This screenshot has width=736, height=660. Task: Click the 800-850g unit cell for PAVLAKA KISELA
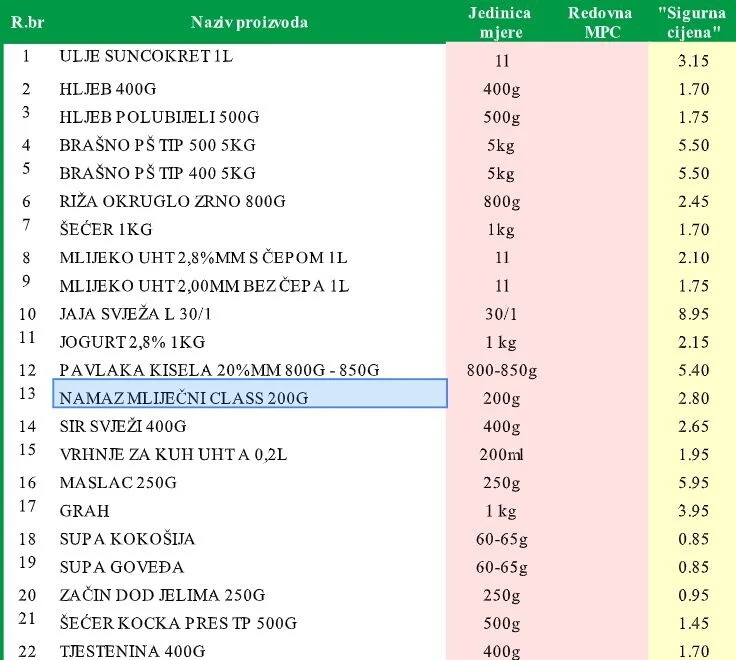pyautogui.click(x=502, y=370)
